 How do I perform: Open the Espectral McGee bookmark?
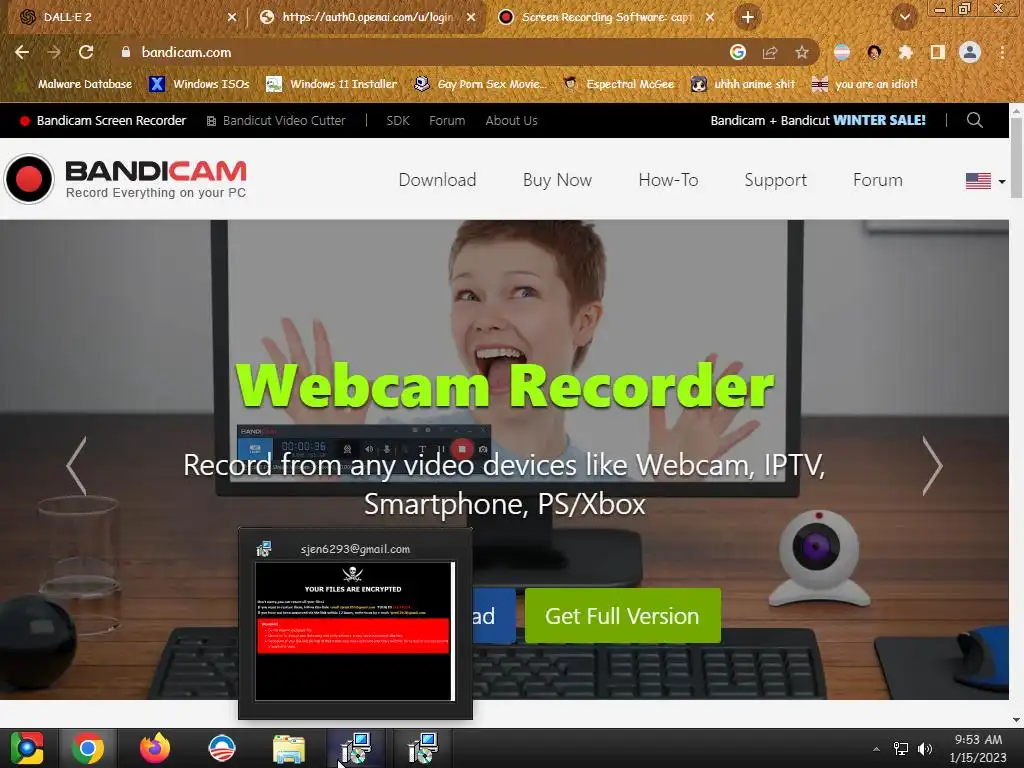point(619,84)
